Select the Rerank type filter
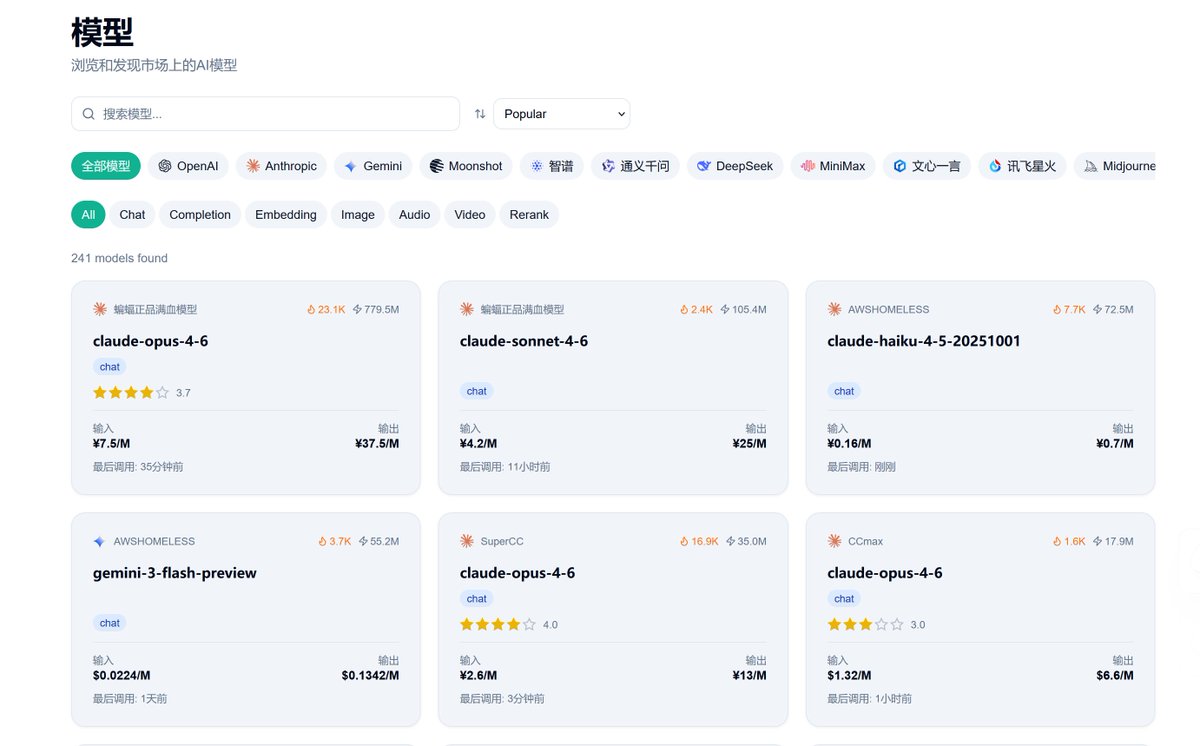Viewport: 1200px width, 746px height. tap(529, 215)
